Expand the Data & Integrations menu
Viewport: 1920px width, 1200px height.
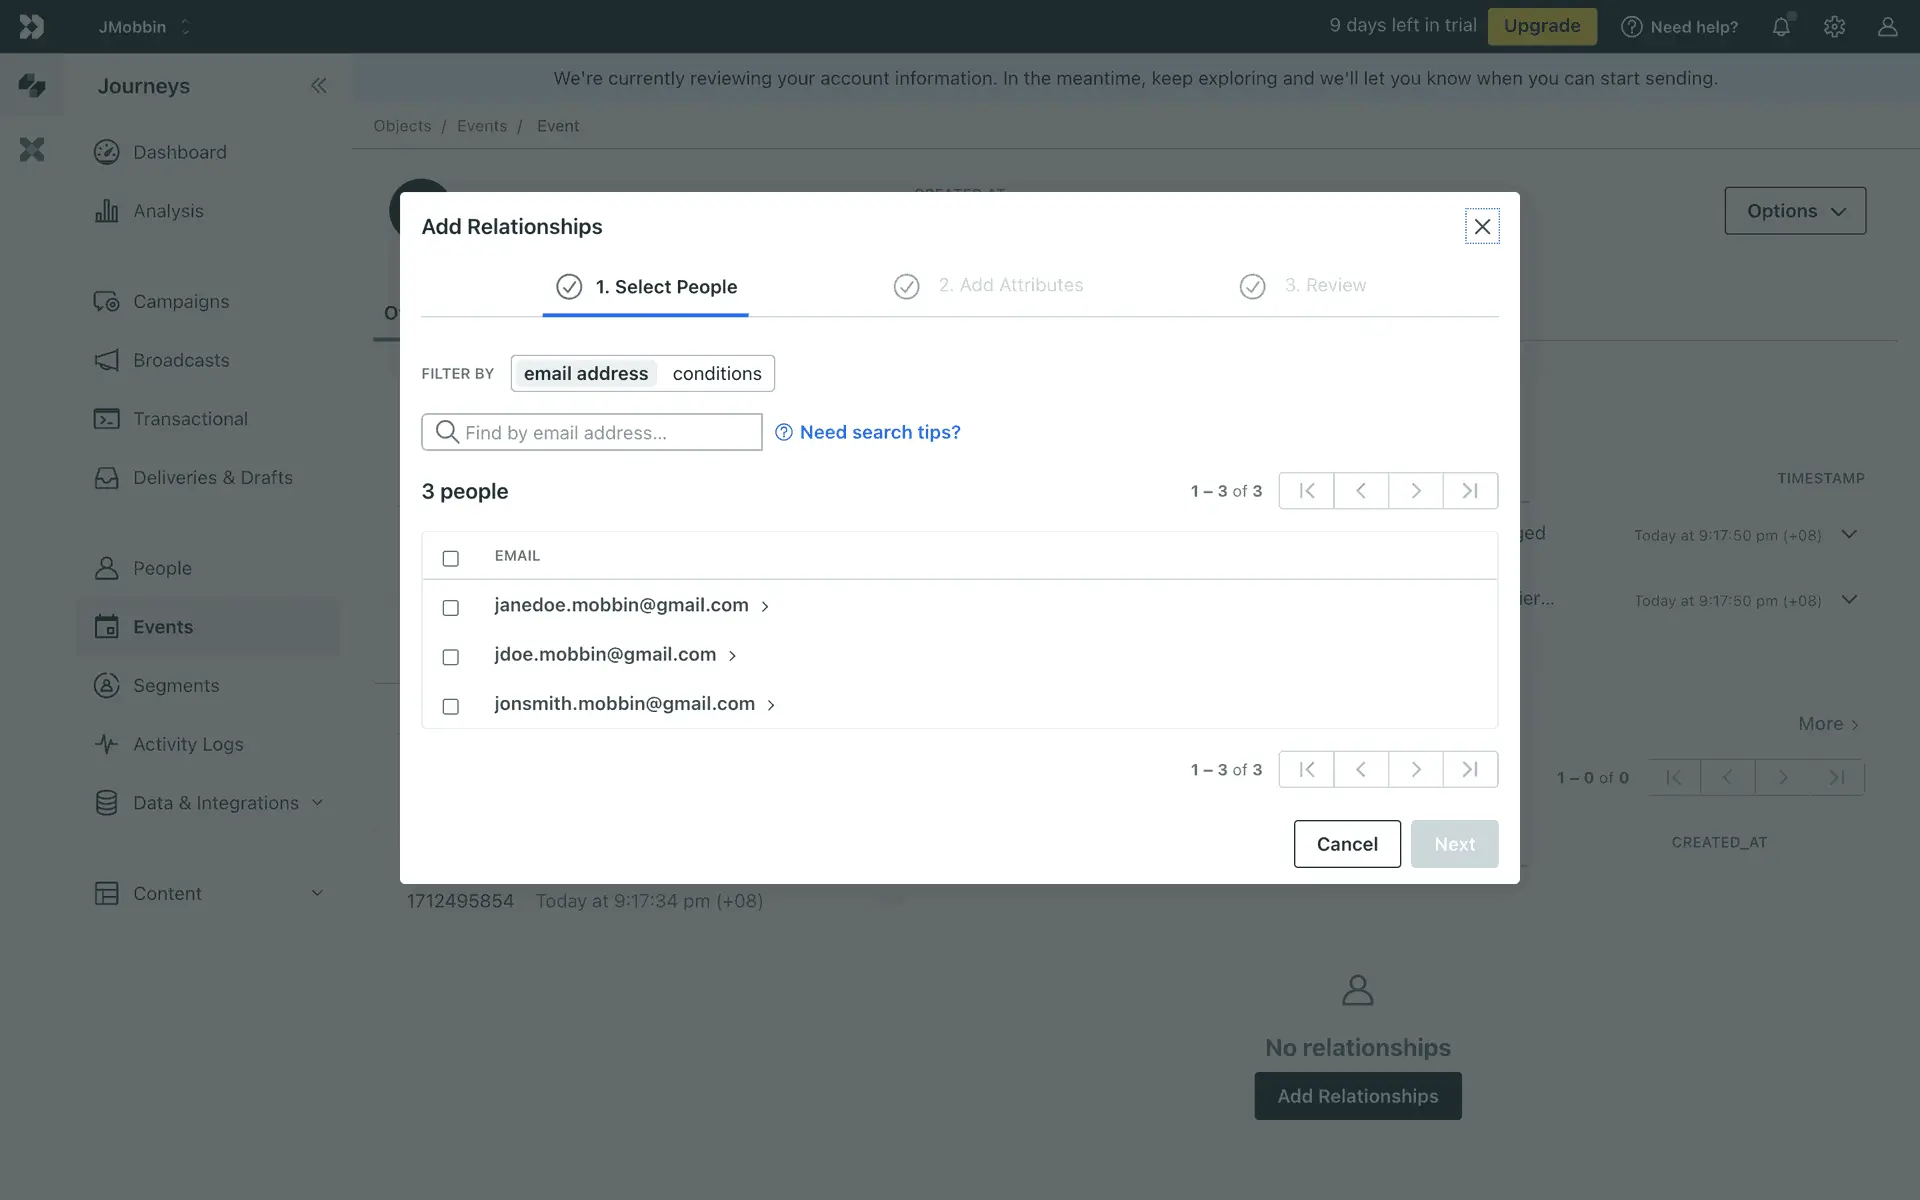tap(216, 803)
